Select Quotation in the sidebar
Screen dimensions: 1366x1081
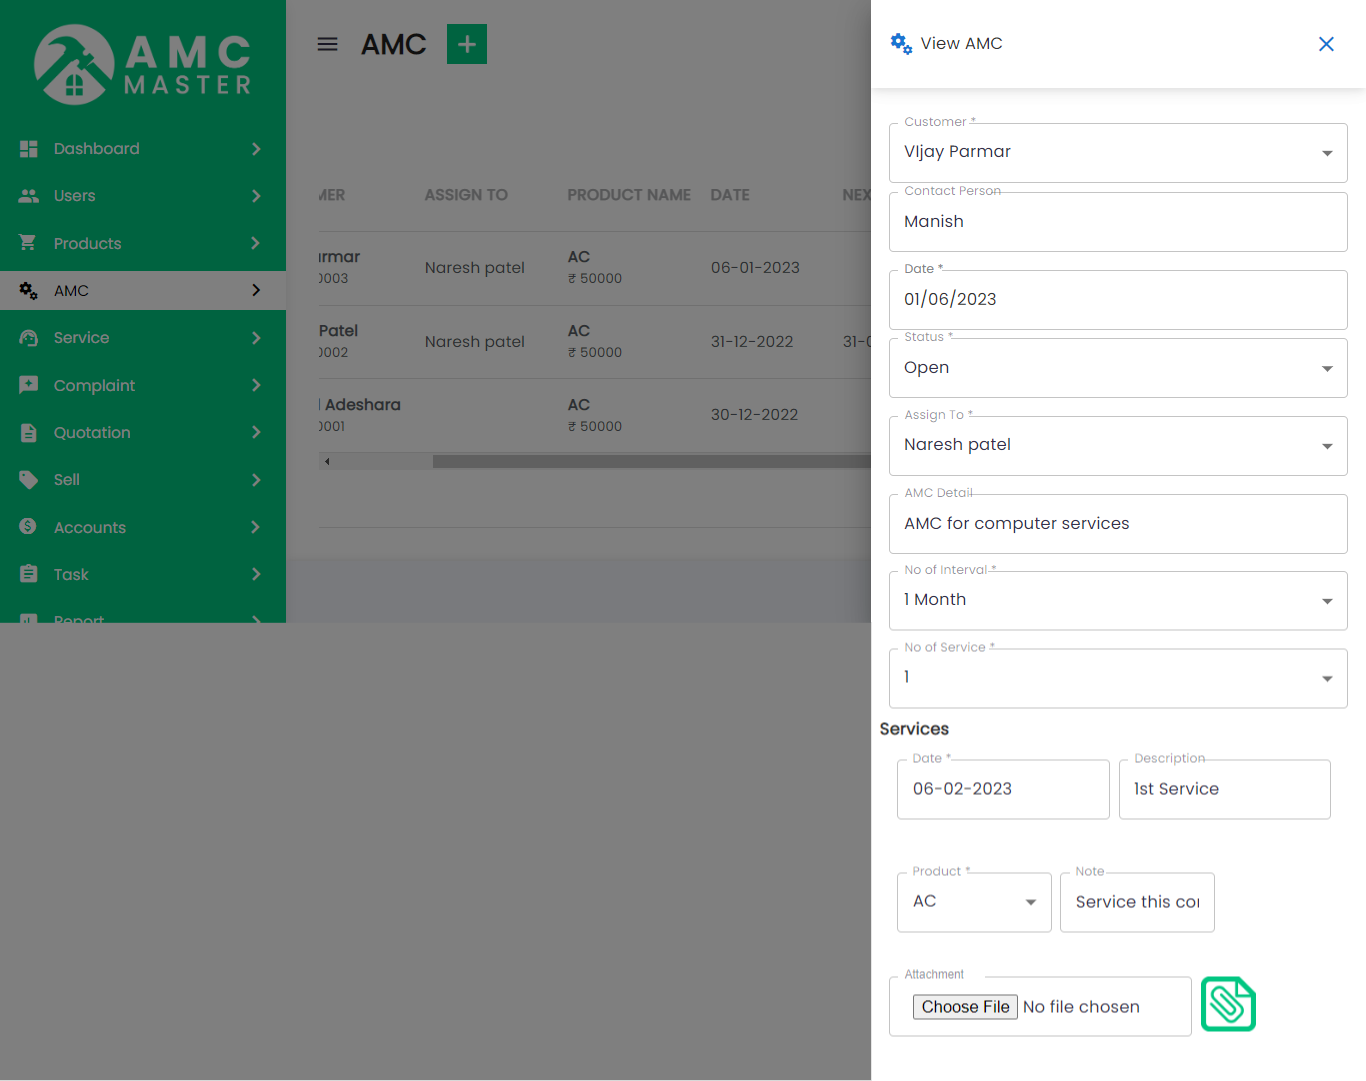pos(92,433)
